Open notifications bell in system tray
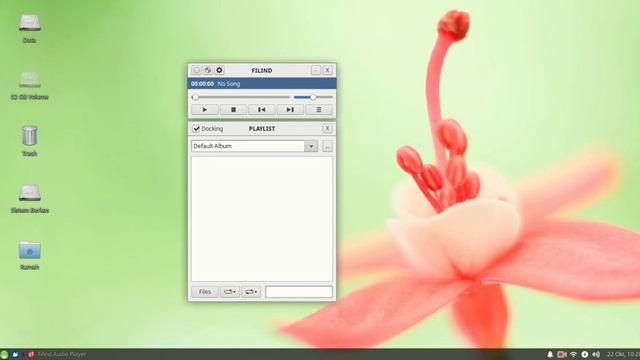 pyautogui.click(x=550, y=354)
